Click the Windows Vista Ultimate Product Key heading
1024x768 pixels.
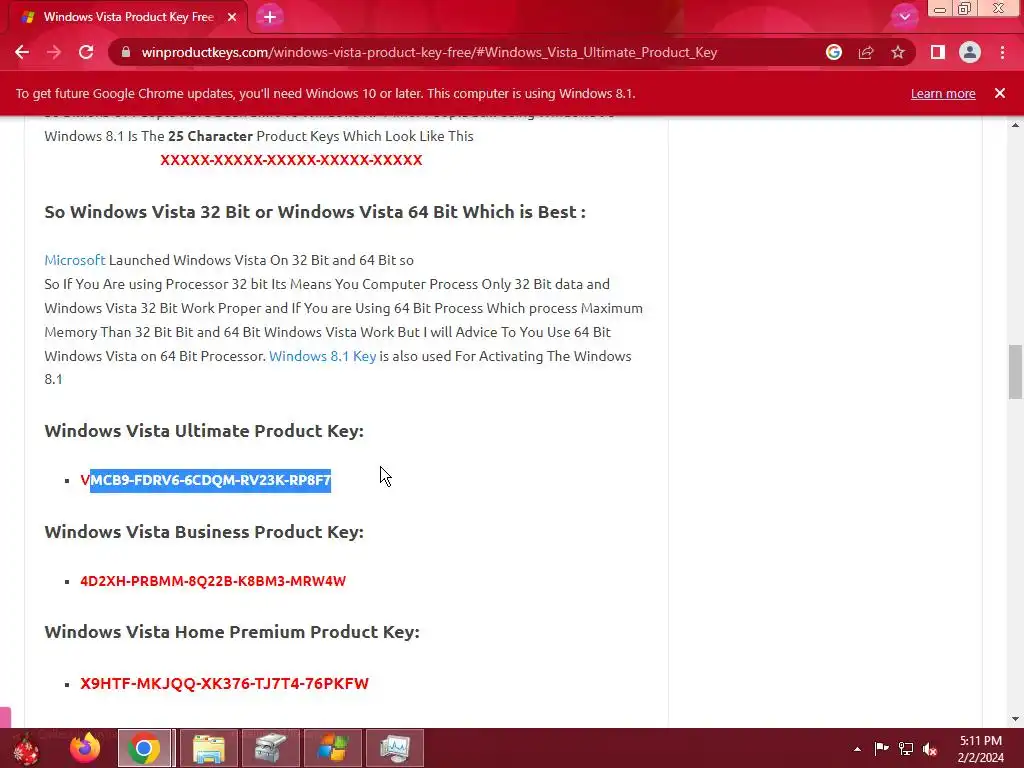[x=204, y=431]
